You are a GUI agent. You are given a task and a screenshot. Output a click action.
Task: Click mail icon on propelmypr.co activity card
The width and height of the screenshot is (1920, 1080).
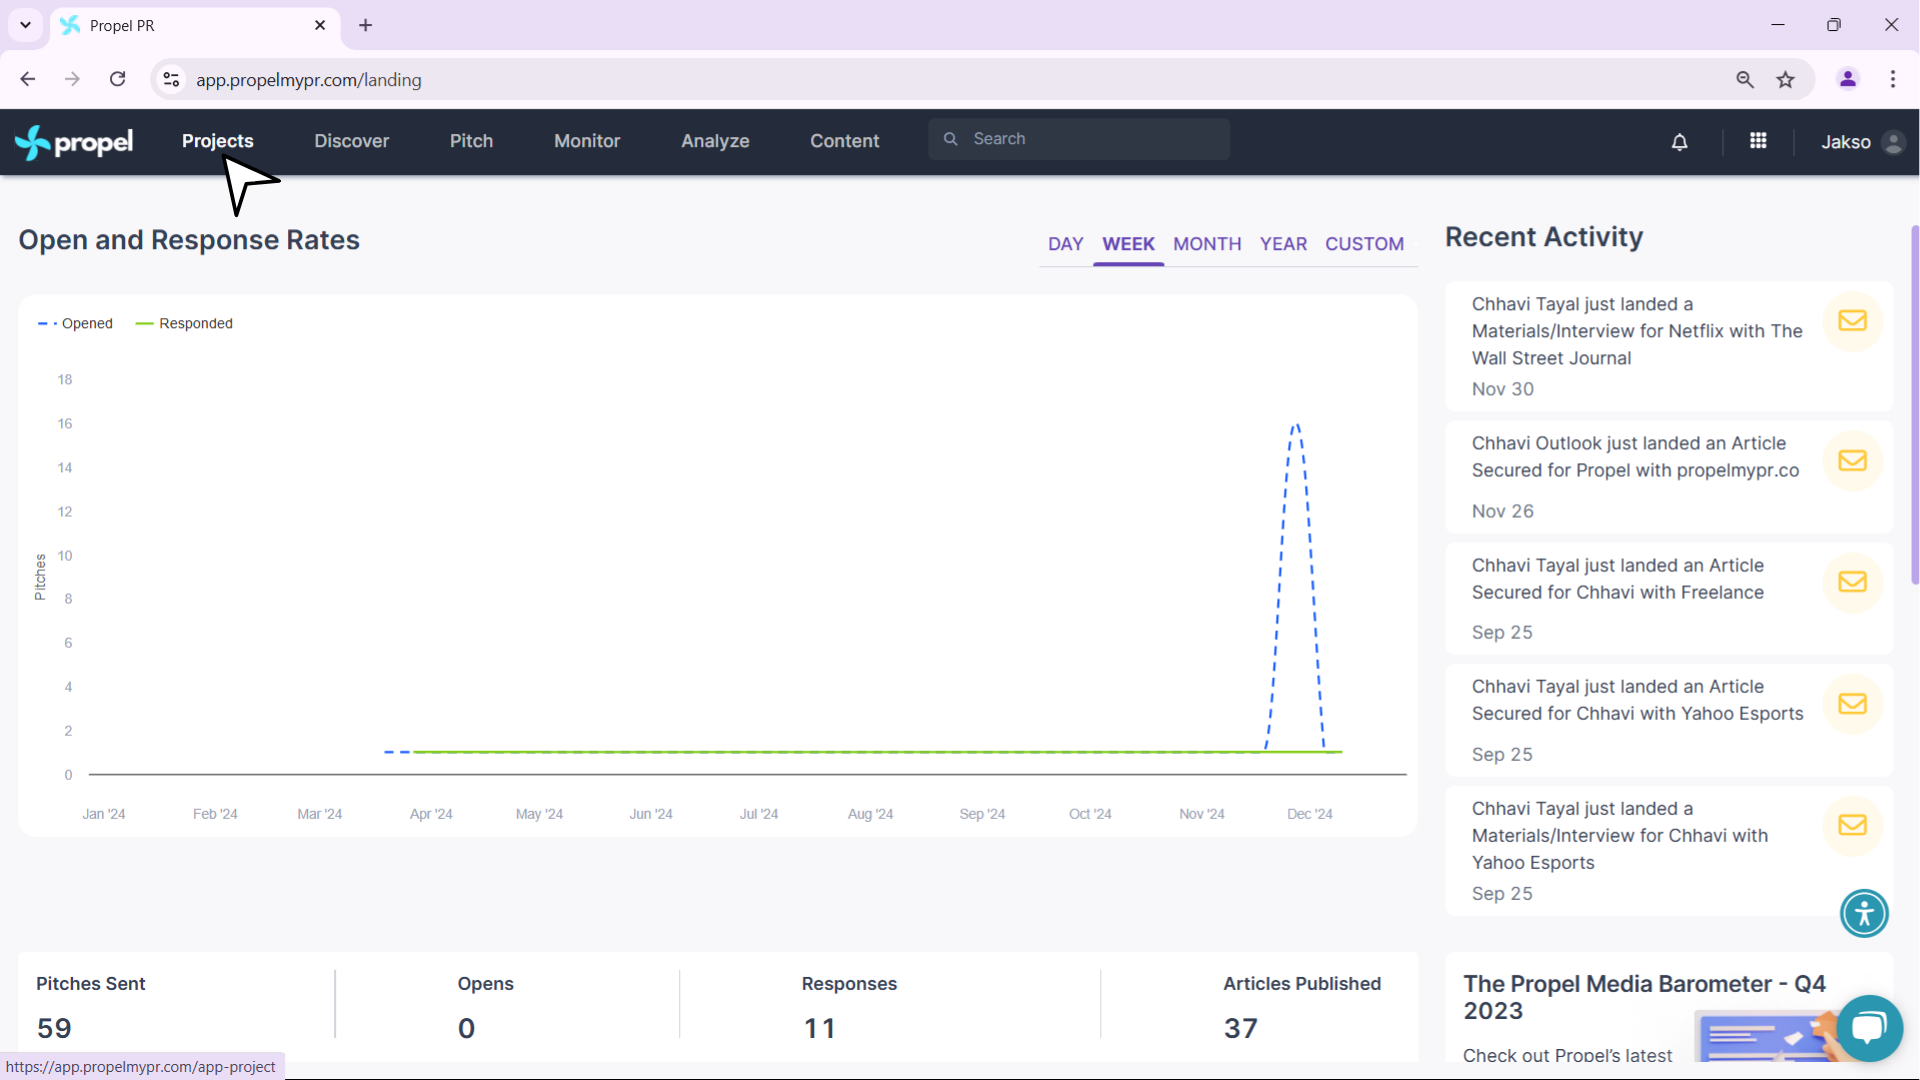[1853, 461]
